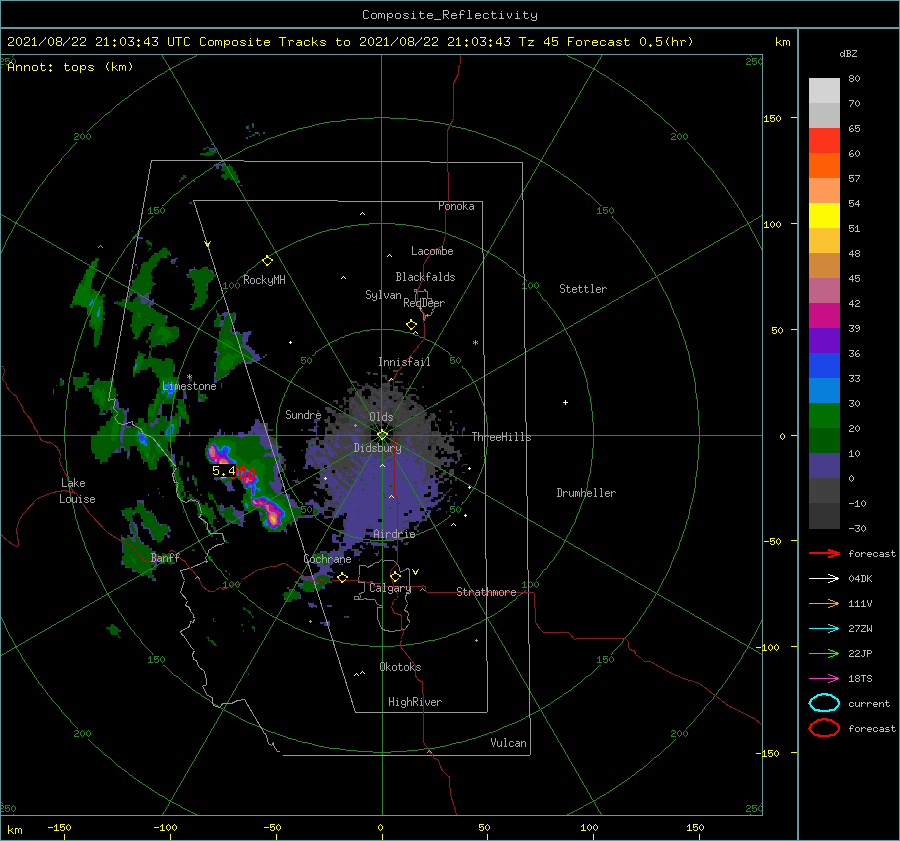Image resolution: width=900 pixels, height=841 pixels.
Task: Click the 'Forecast 0.5(hr)' header text
Action: (x=630, y=42)
